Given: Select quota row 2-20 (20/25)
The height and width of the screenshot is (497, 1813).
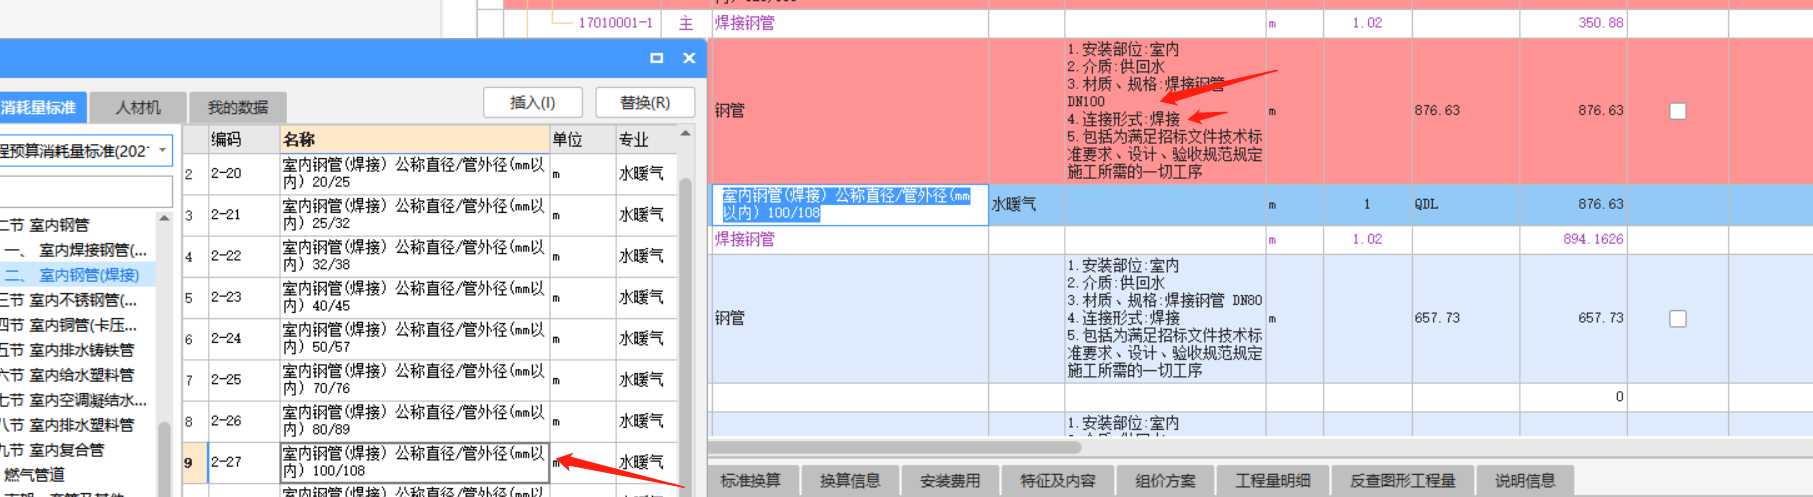Looking at the screenshot, I should point(430,173).
